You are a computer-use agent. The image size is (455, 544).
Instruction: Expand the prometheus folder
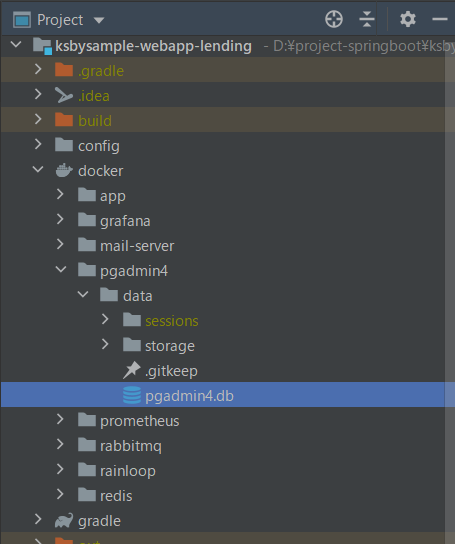[x=60, y=419]
